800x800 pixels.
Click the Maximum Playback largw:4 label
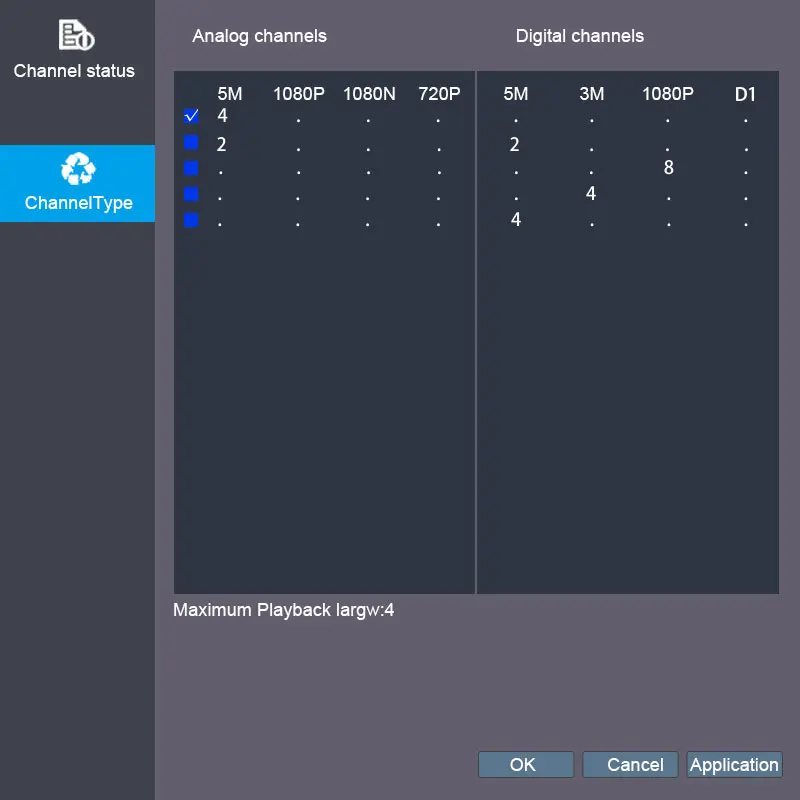click(x=284, y=610)
